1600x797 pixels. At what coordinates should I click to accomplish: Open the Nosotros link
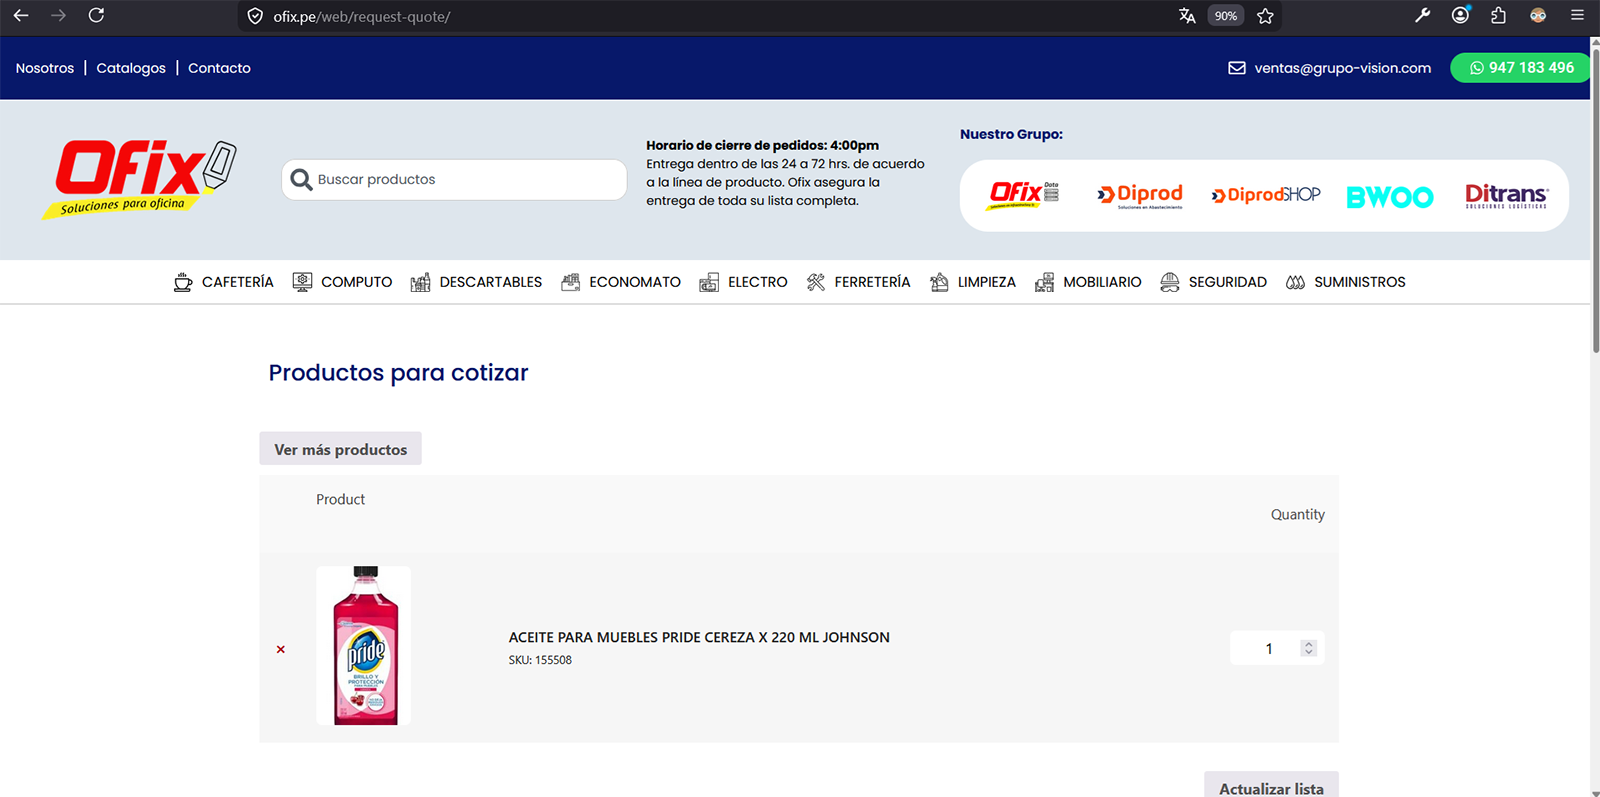point(45,68)
